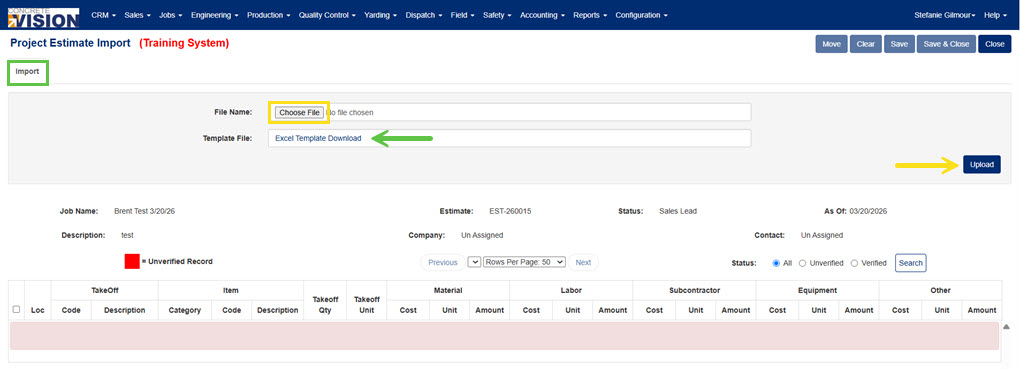Click the red Unverified Record swatch
Image resolution: width=1020 pixels, height=369 pixels.
pos(132,262)
